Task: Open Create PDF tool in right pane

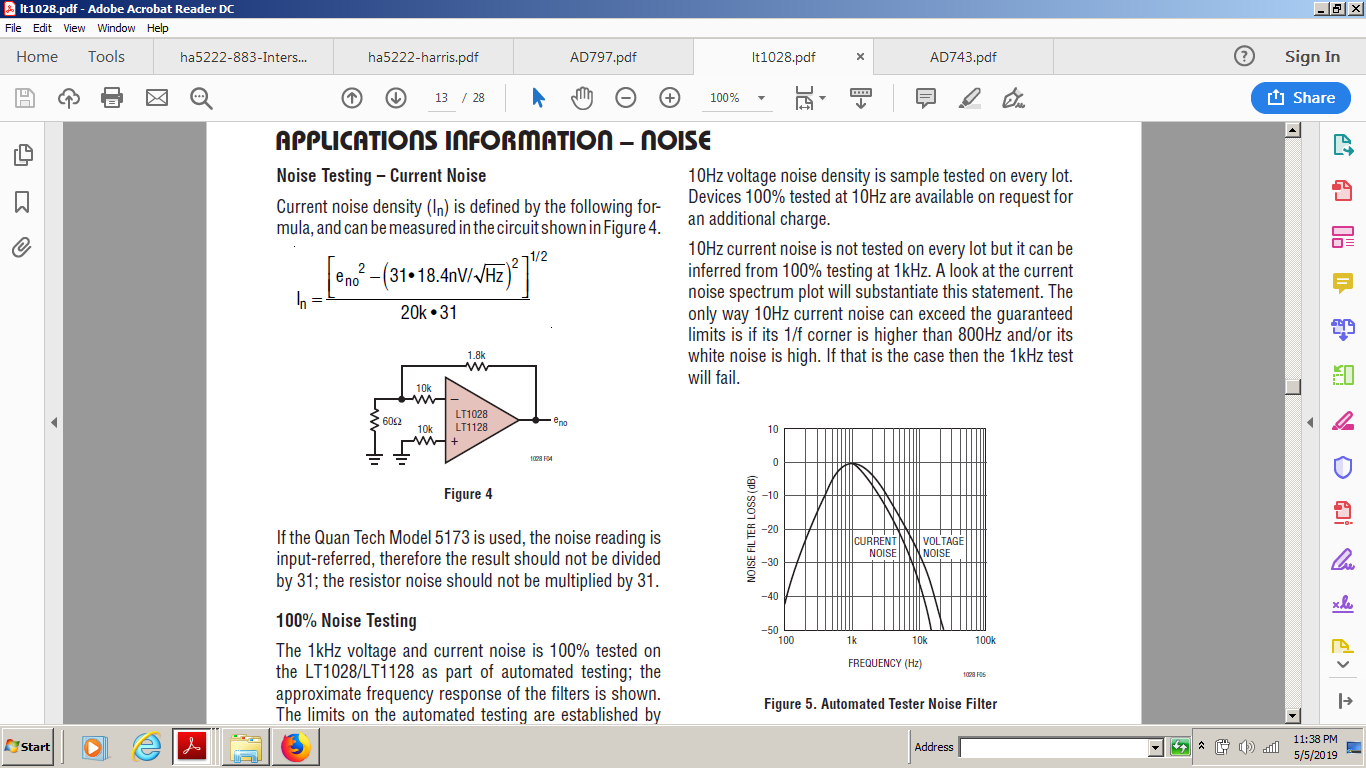Action: pyautogui.click(x=1342, y=191)
